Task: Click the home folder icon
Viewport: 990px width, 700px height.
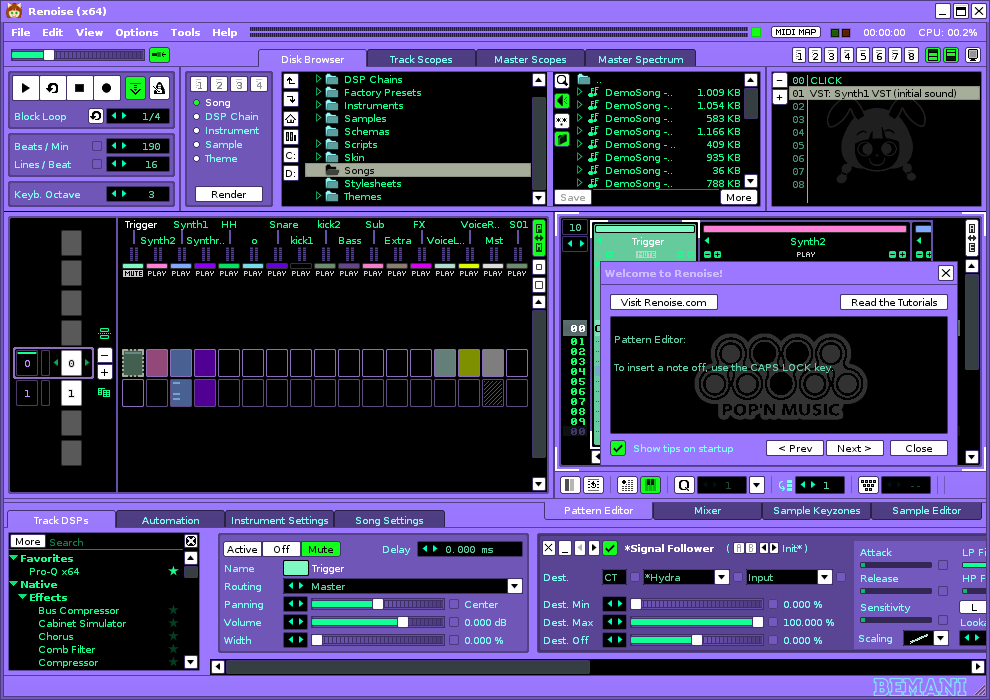Action: [290, 118]
